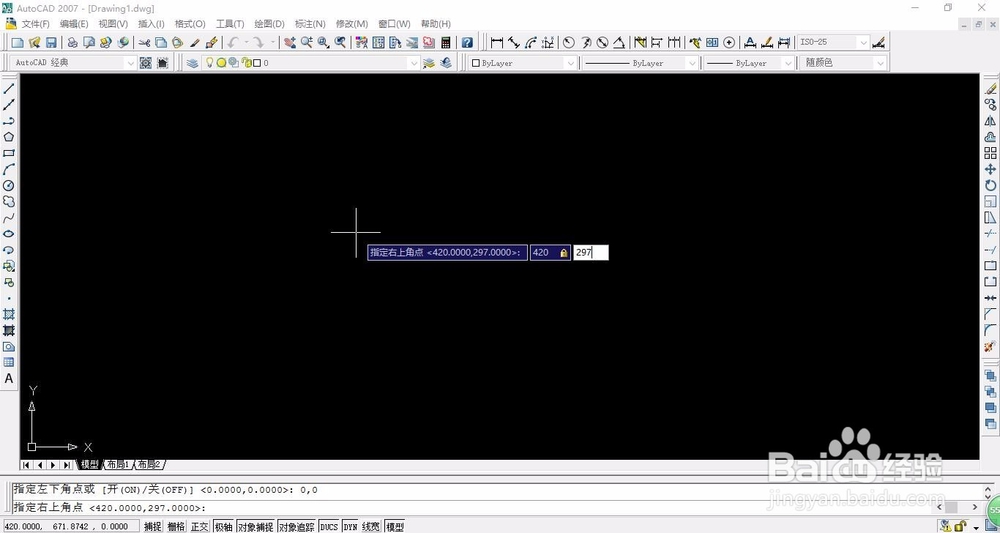
Task: Select the Erase tool in Modify toolbar
Action: (990, 89)
